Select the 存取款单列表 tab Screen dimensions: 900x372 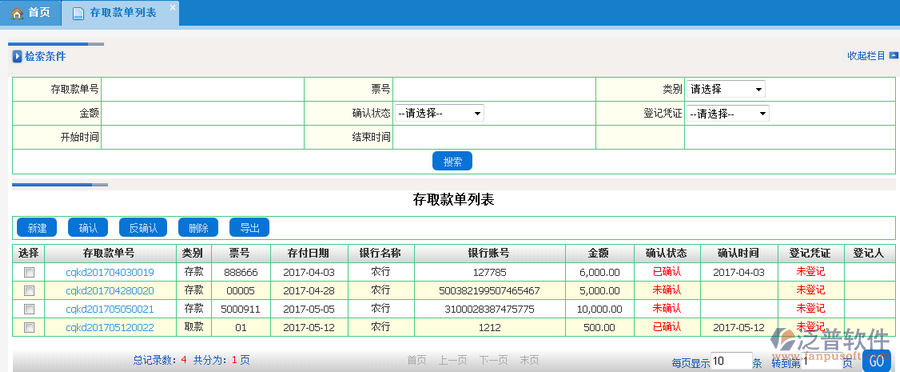point(121,13)
